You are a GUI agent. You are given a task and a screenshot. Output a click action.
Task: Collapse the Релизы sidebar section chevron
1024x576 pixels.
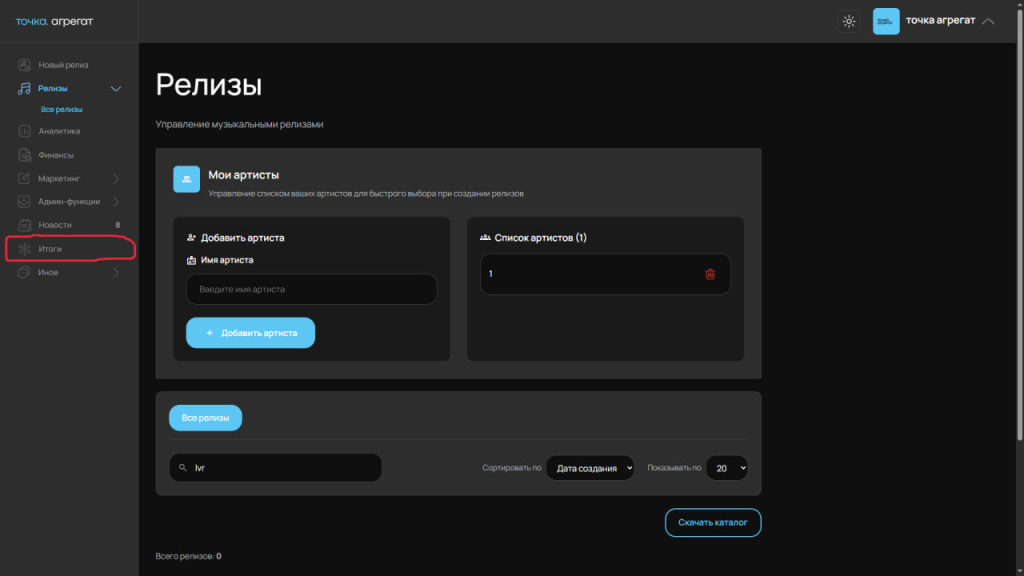tap(116, 89)
